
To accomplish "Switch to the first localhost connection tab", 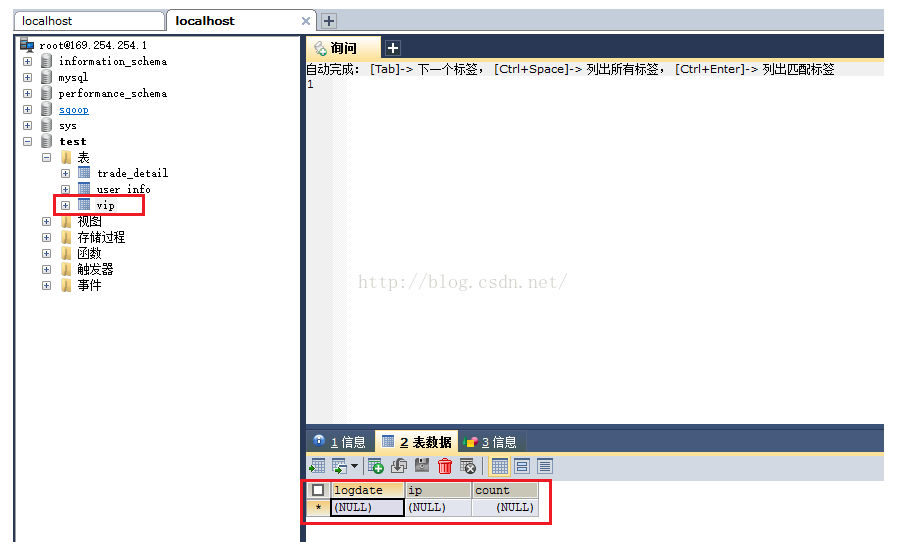I will 89,21.
